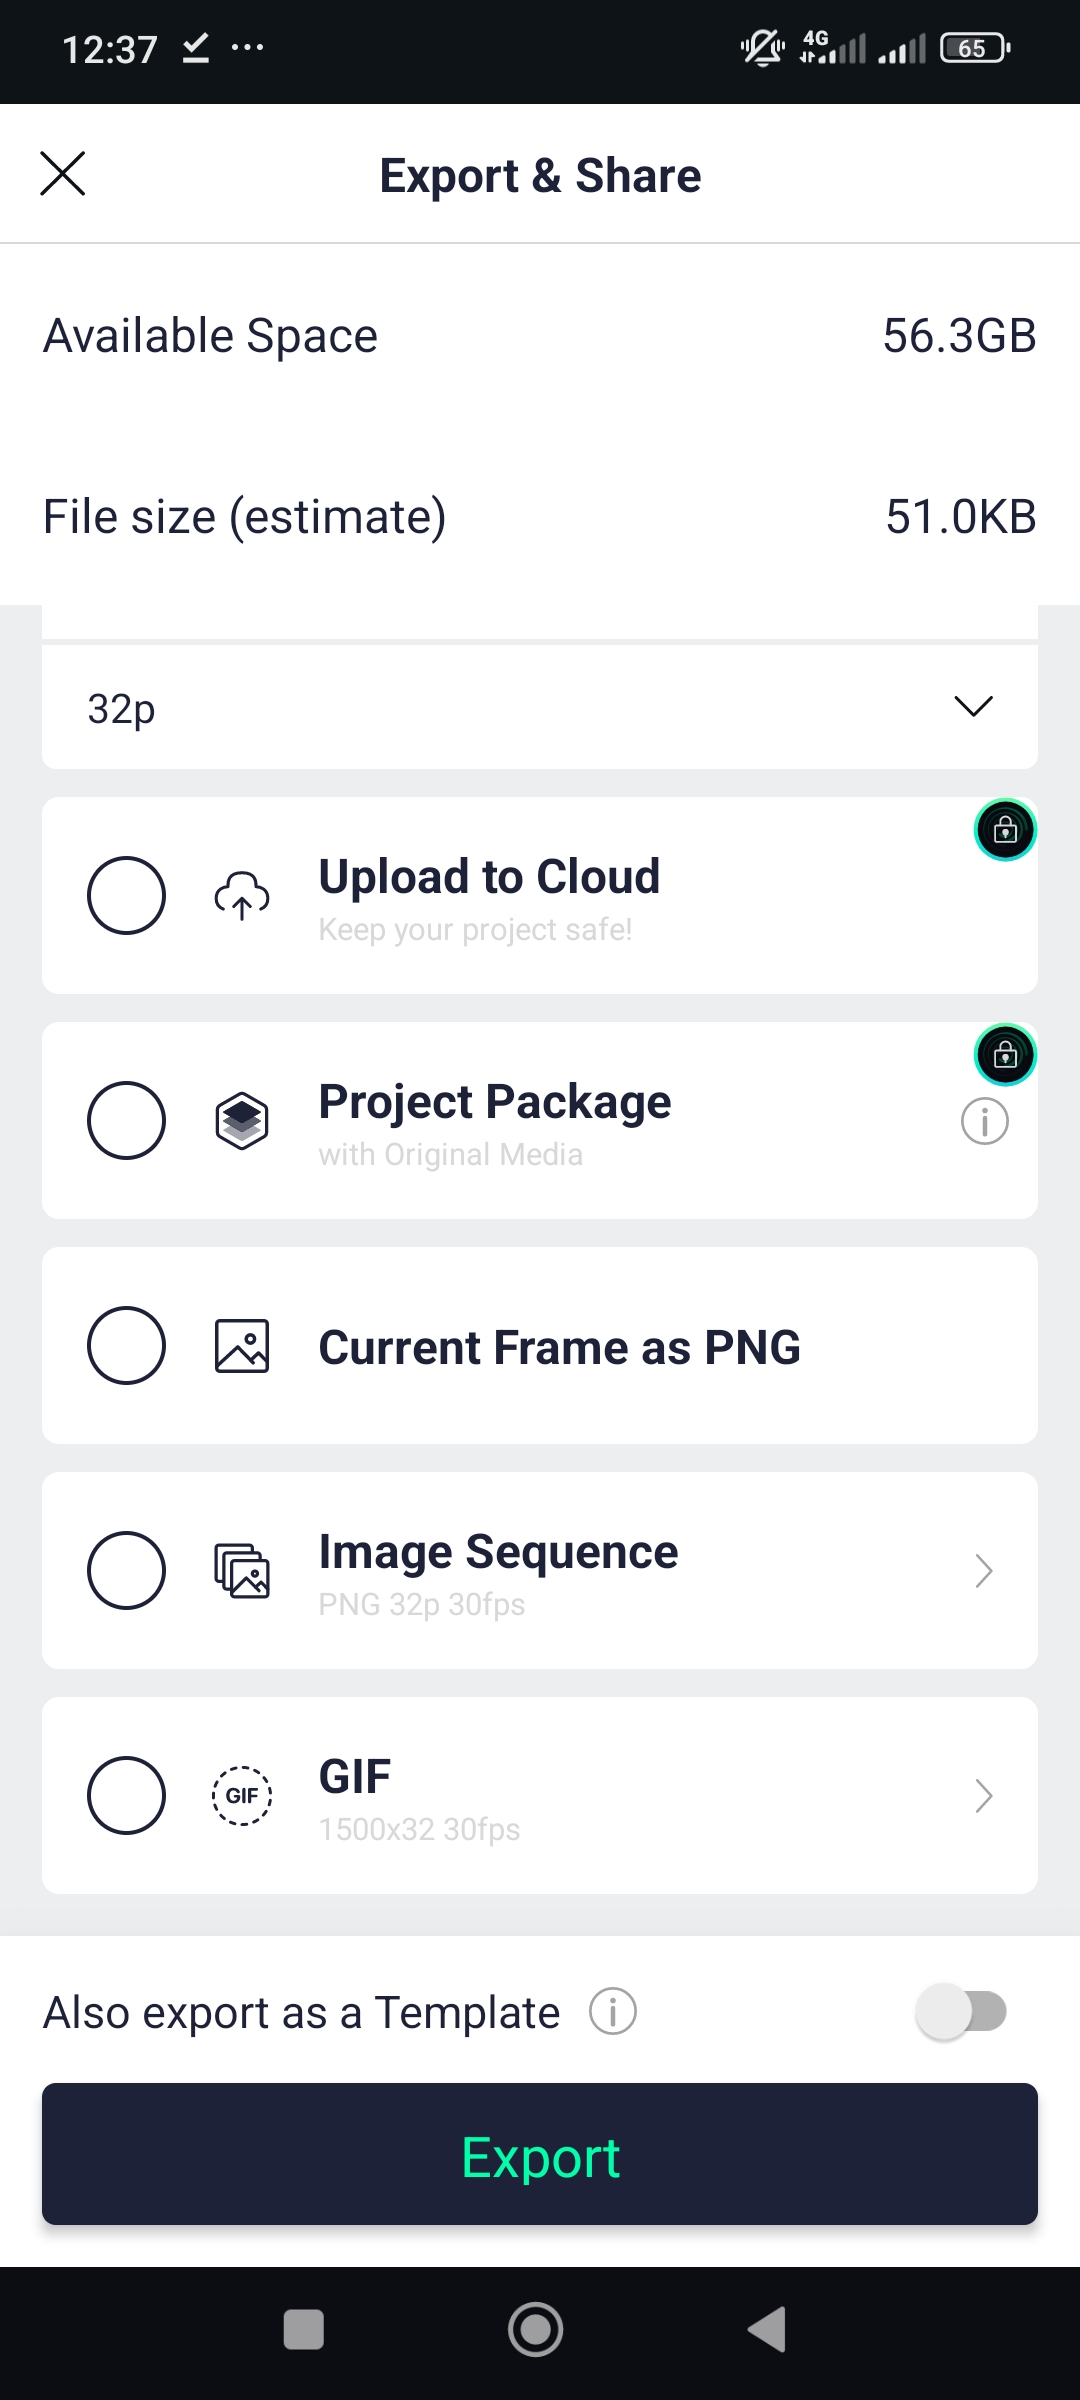Tap the Current Frame picture icon
This screenshot has height=2400, width=1080.
(242, 1345)
